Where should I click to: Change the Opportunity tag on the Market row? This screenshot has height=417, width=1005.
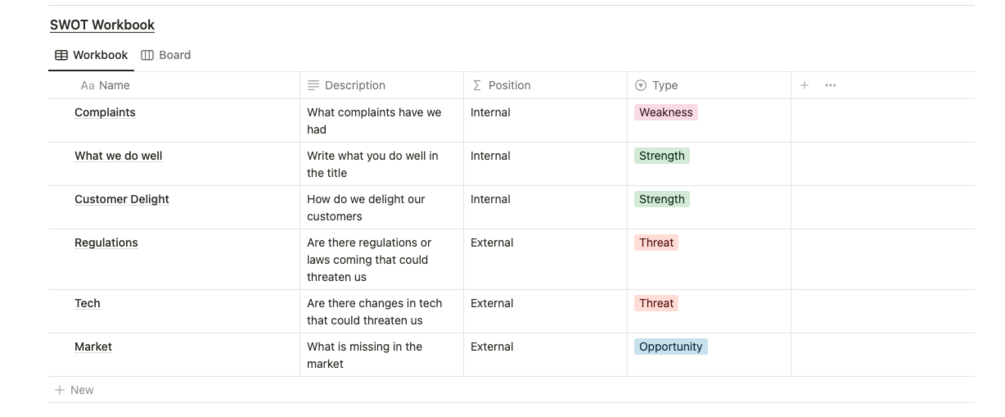coord(671,347)
